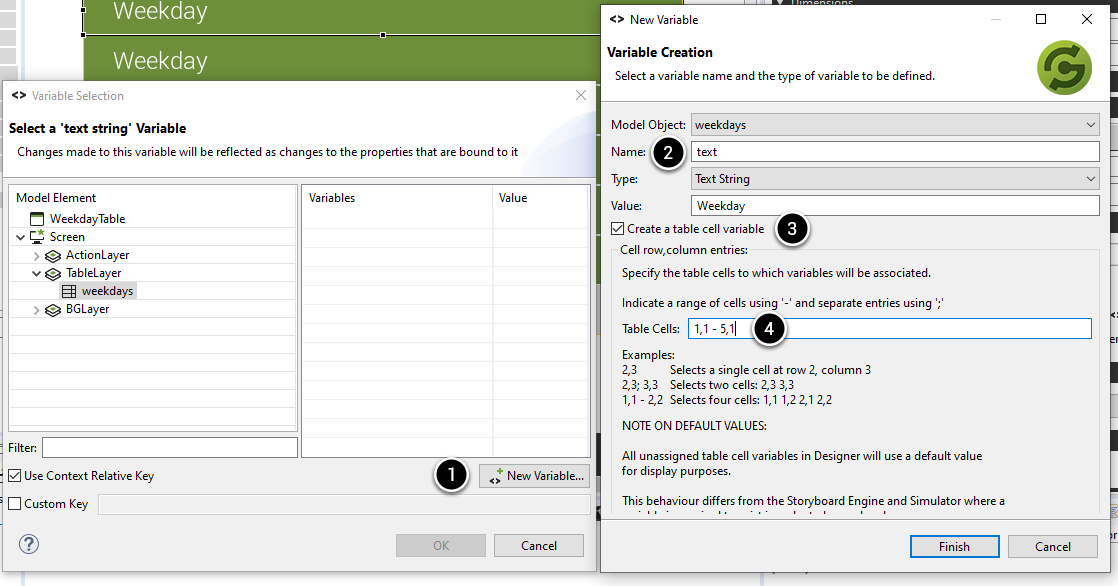Click the BGLayer stacked-layers icon
The height and width of the screenshot is (586, 1118).
tap(52, 309)
